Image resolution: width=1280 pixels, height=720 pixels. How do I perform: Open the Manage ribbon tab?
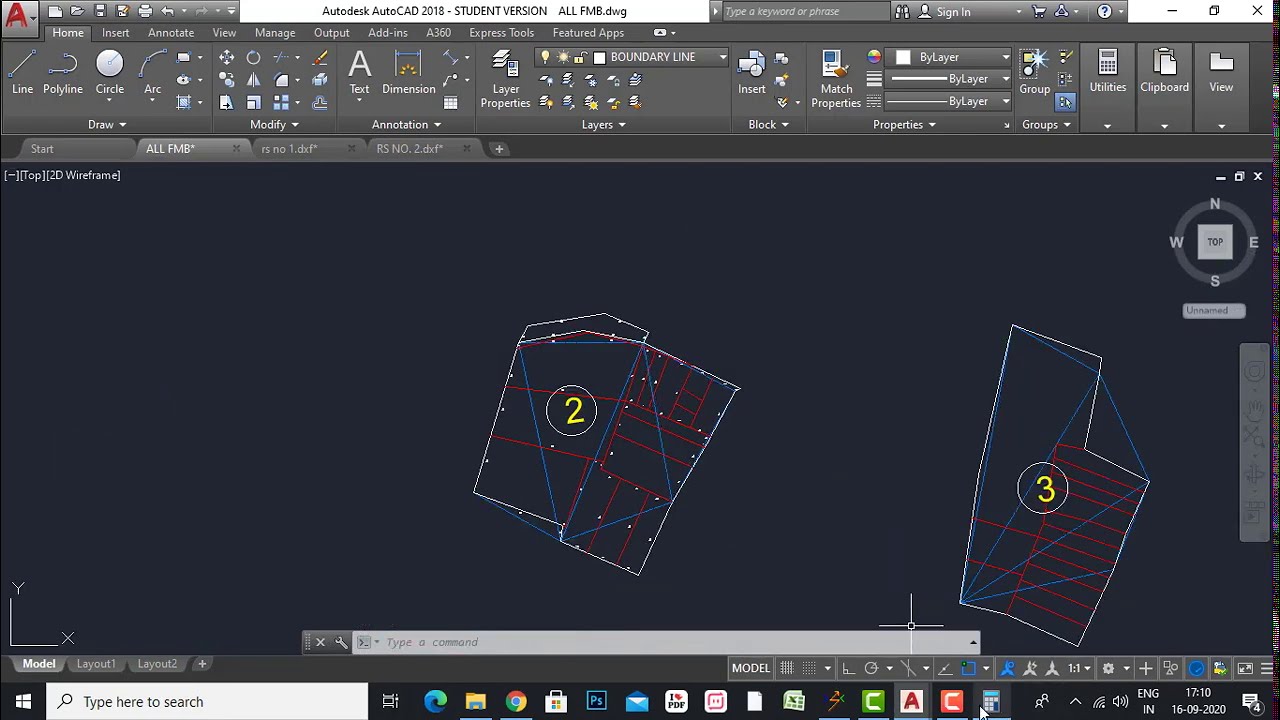click(275, 33)
